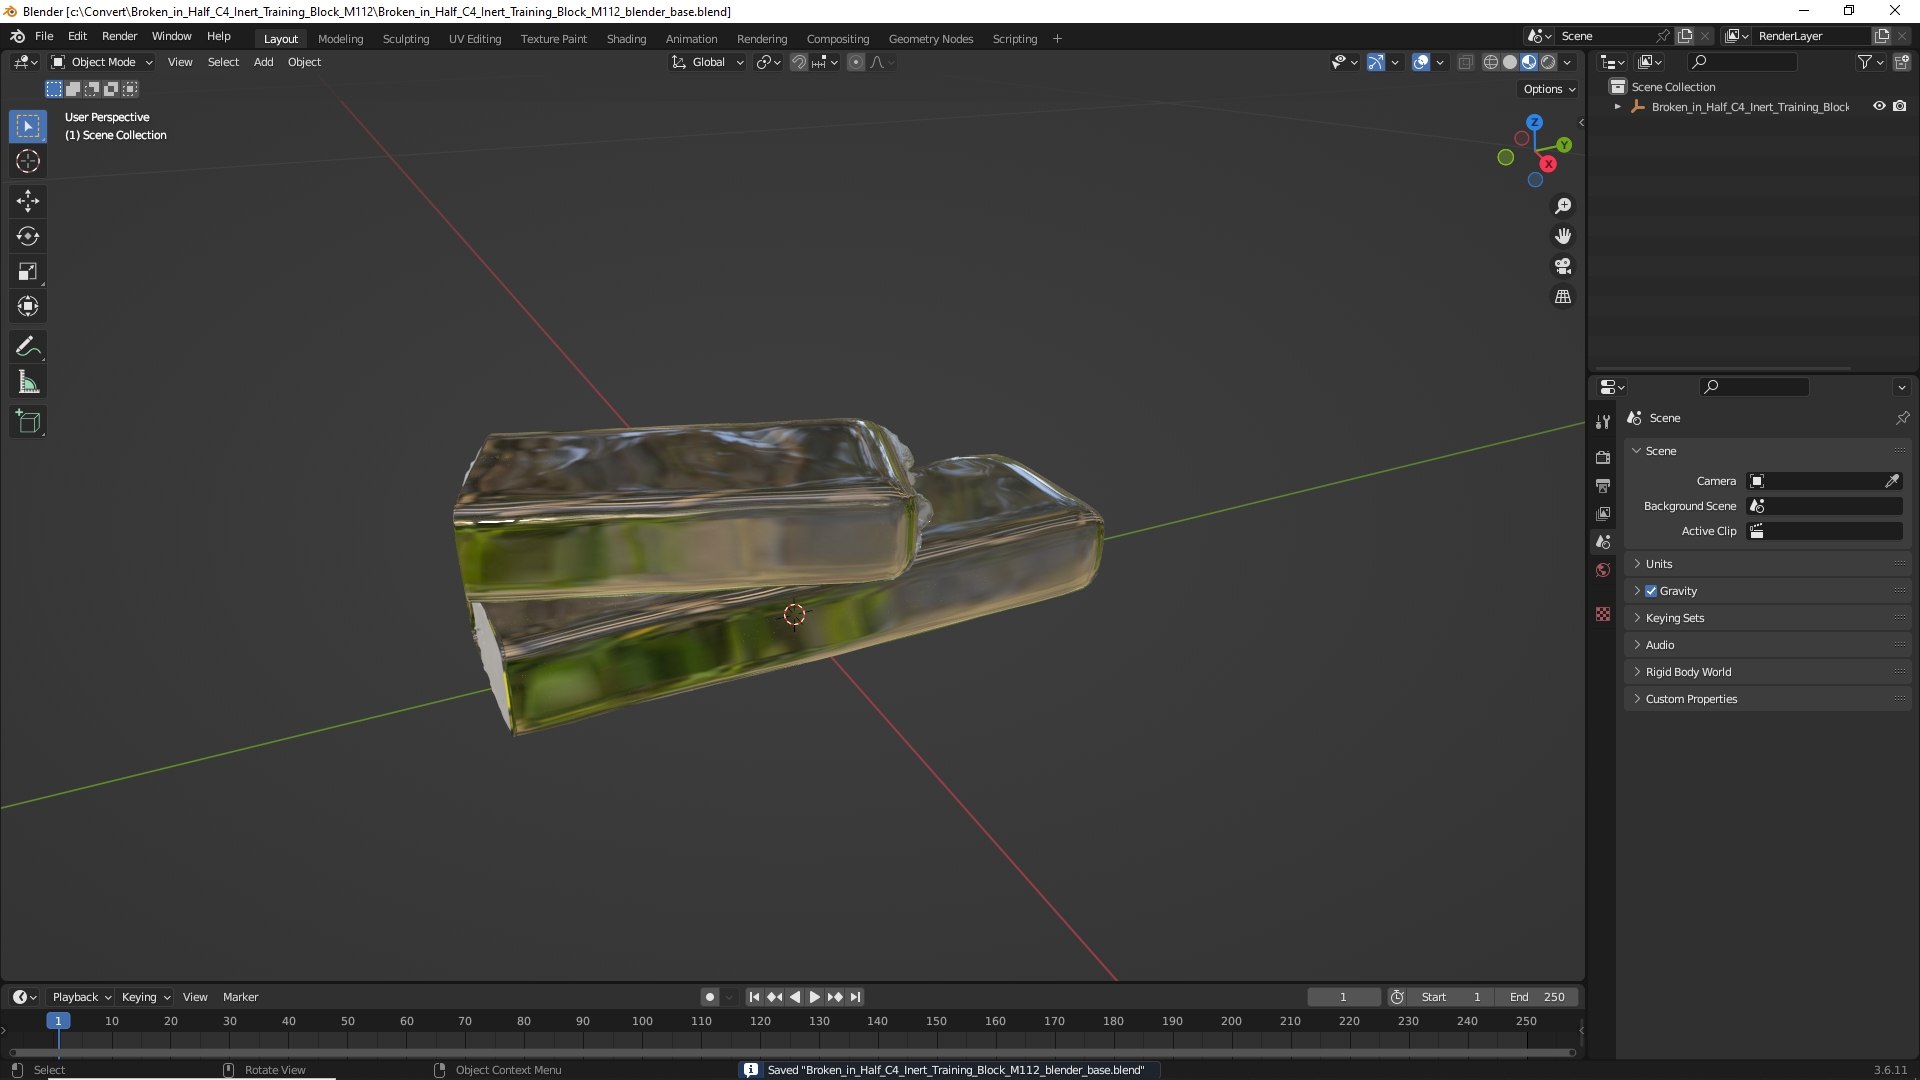1920x1080 pixels.
Task: Toggle snapping magnet icon
Action: pos(798,62)
